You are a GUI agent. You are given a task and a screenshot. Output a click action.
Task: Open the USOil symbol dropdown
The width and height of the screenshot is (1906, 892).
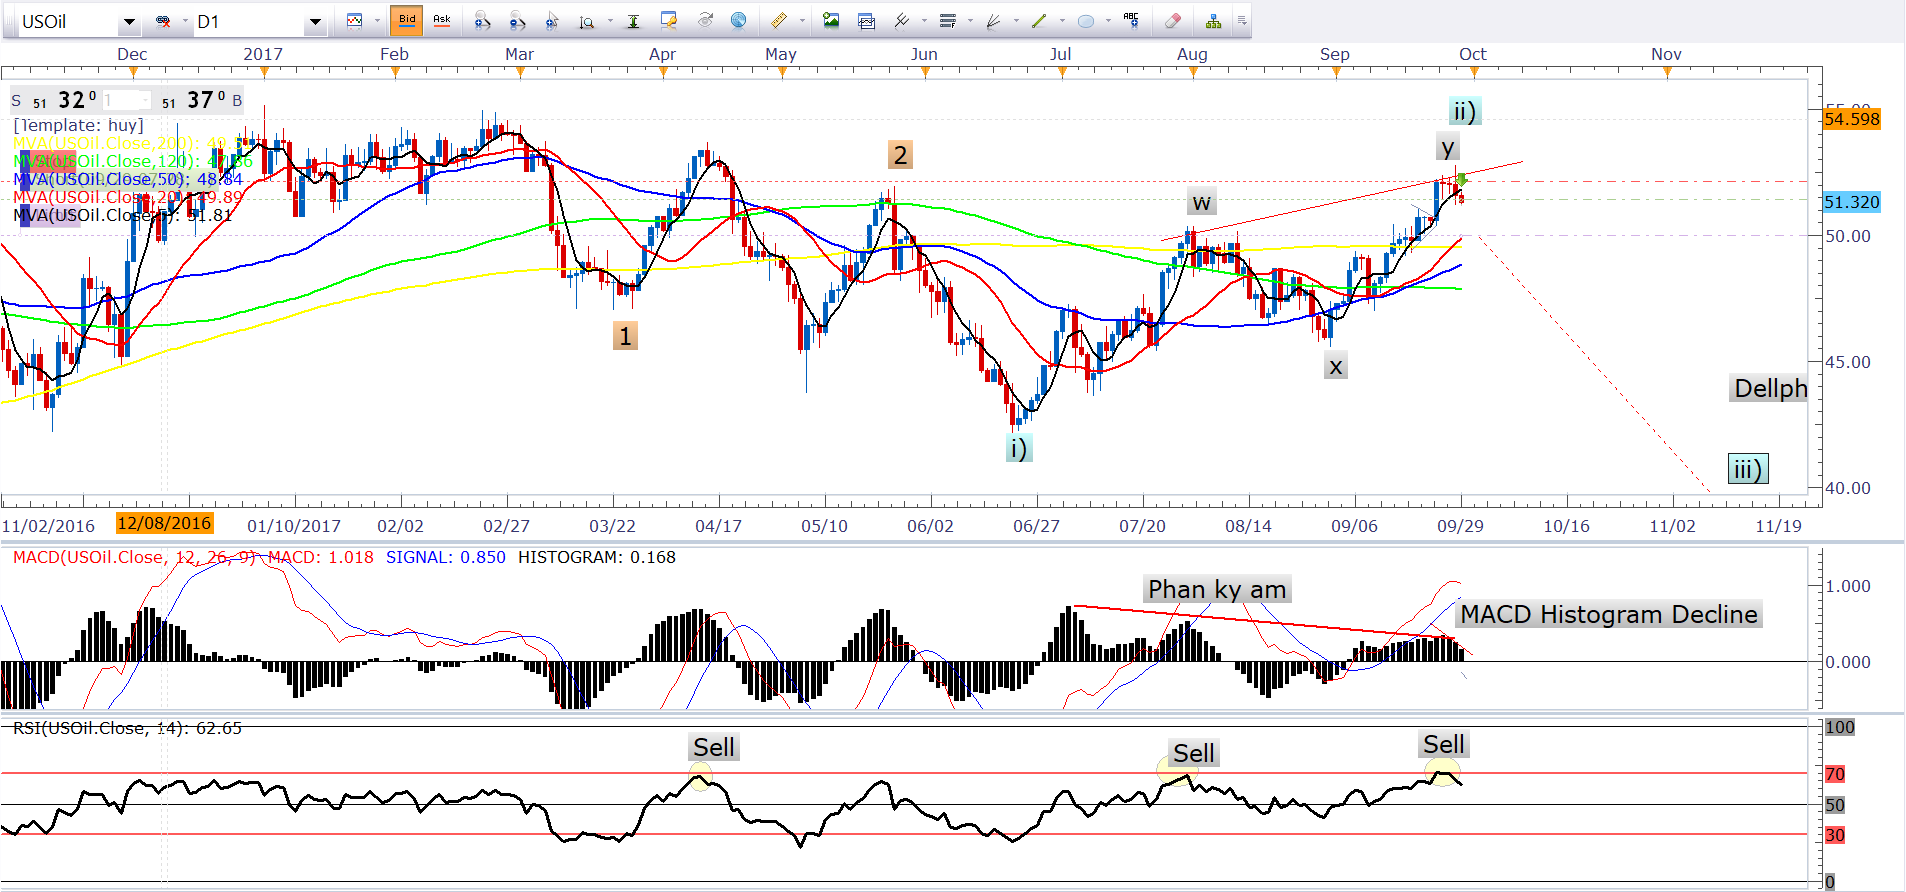(129, 22)
